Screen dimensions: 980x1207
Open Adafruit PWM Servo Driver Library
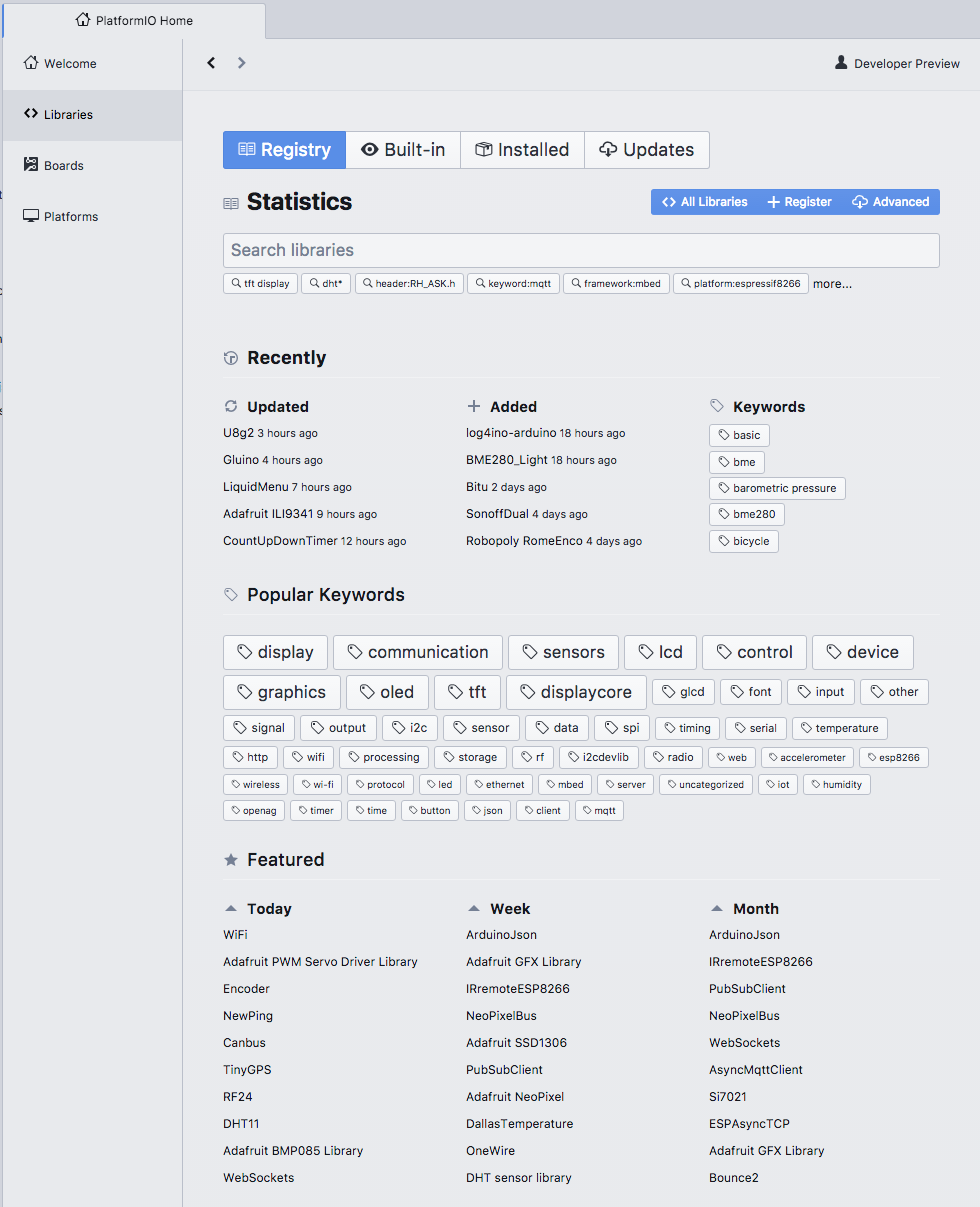[x=320, y=962]
